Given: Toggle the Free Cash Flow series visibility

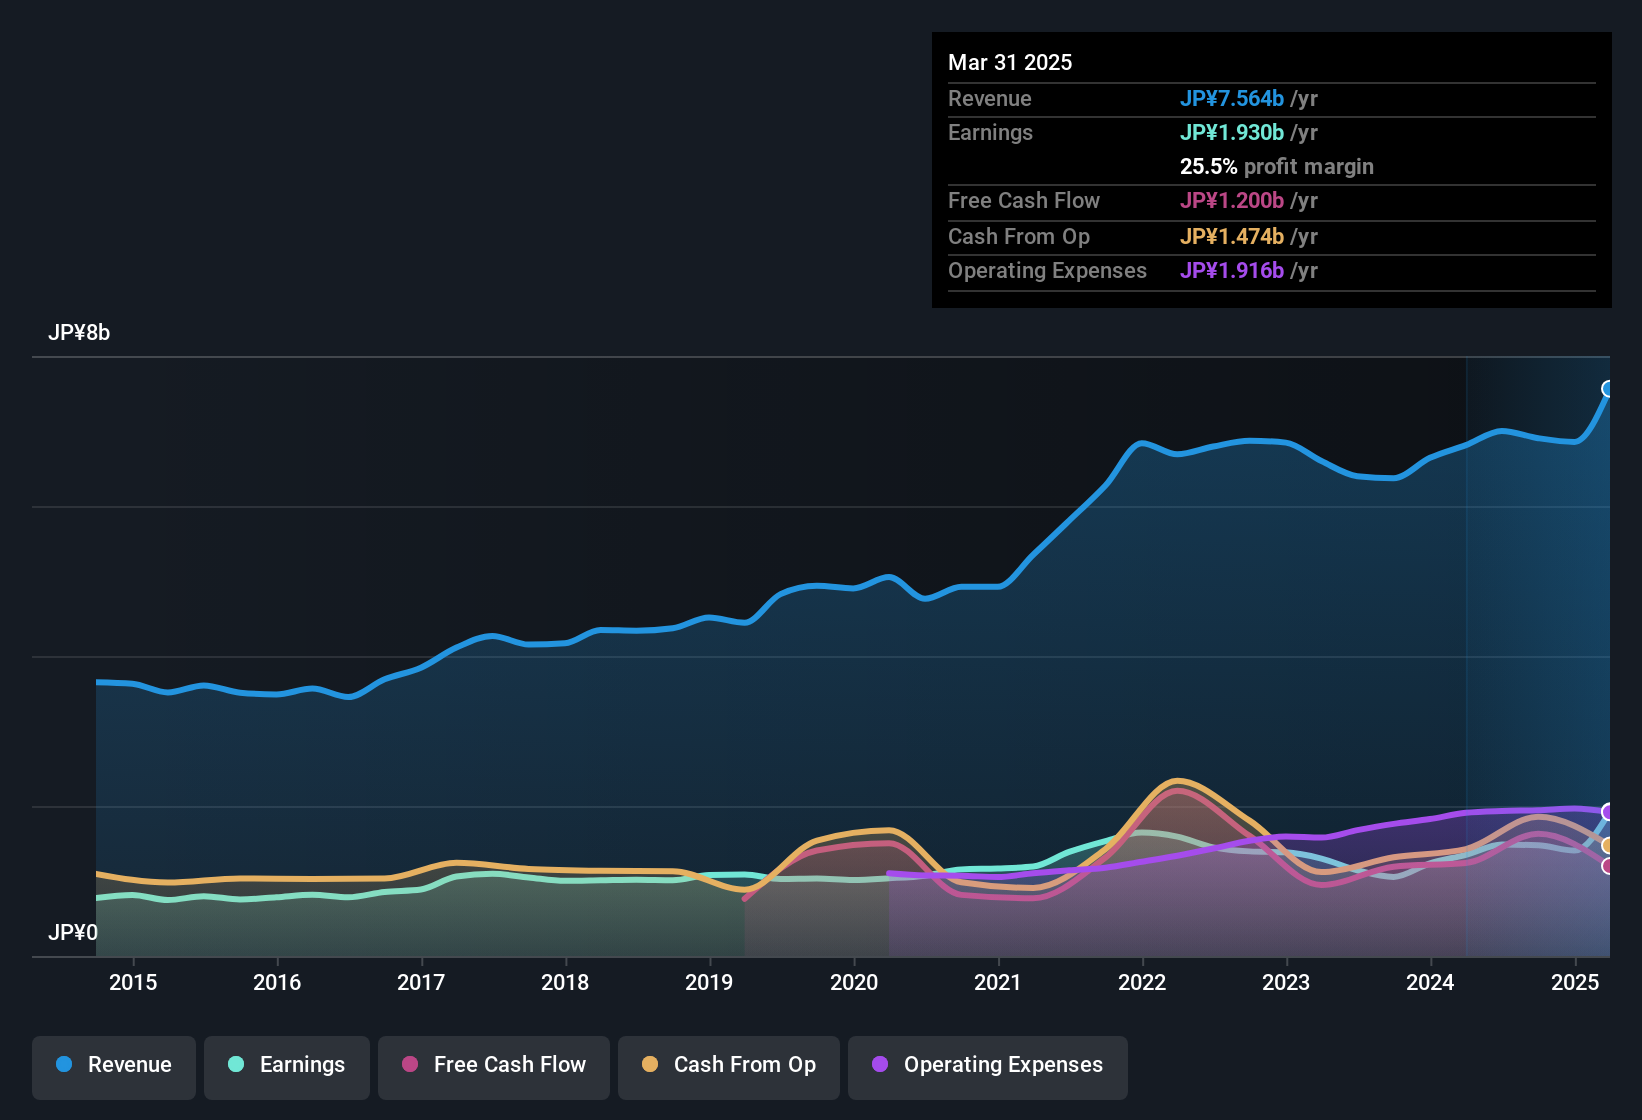Looking at the screenshot, I should tap(493, 1065).
